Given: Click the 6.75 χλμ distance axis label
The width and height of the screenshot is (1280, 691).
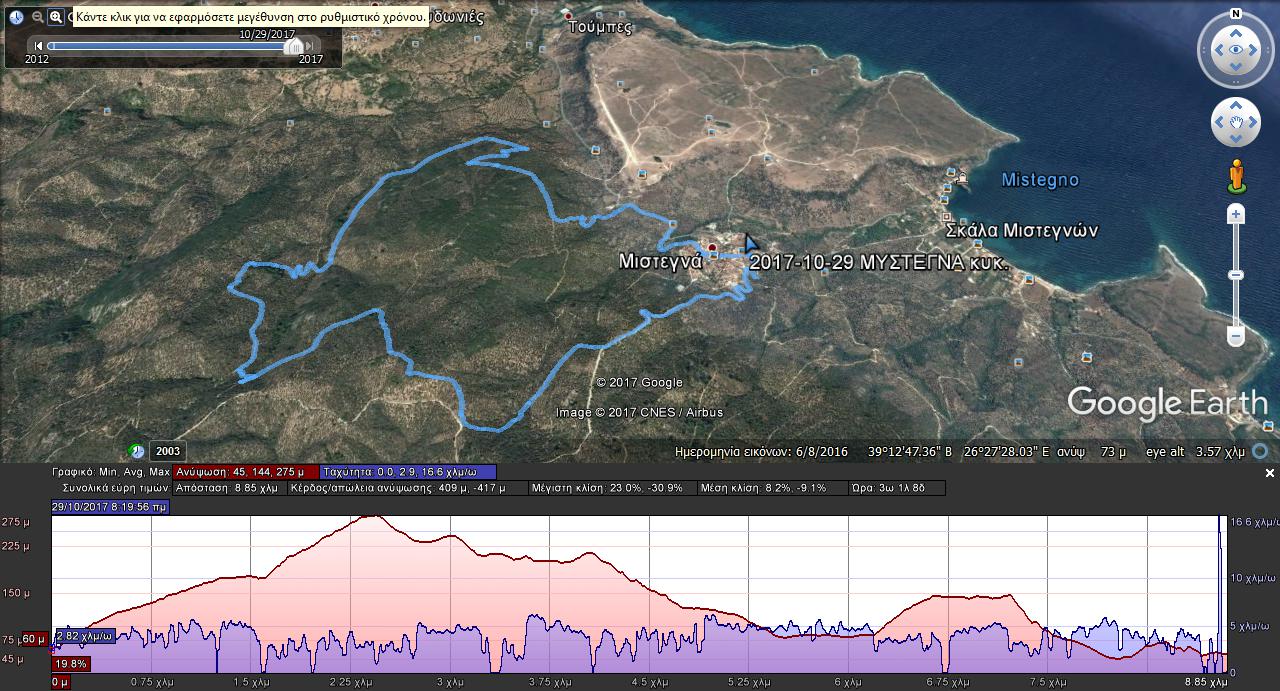Looking at the screenshot, I should click(946, 683).
